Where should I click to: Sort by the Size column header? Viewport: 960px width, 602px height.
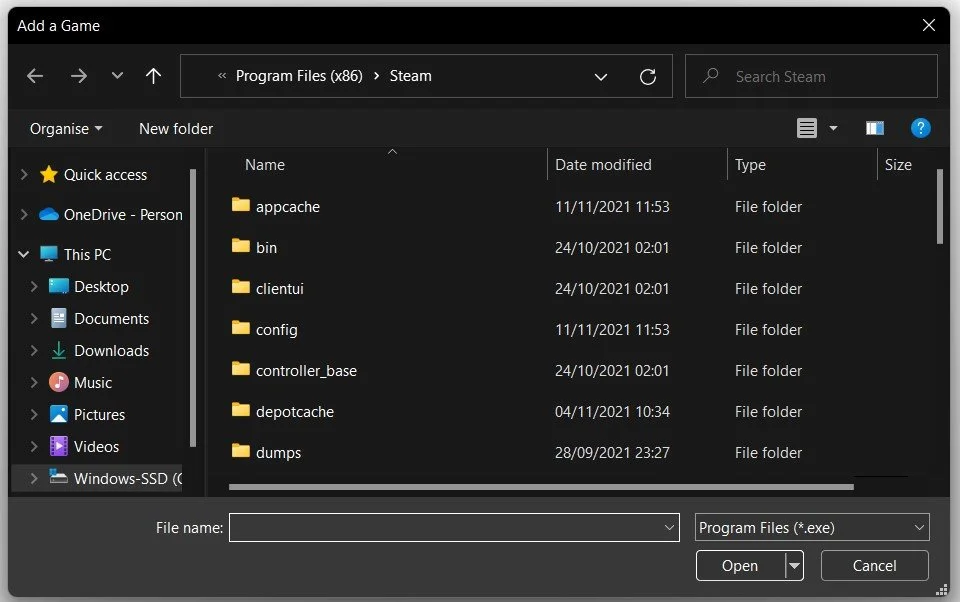coord(898,165)
